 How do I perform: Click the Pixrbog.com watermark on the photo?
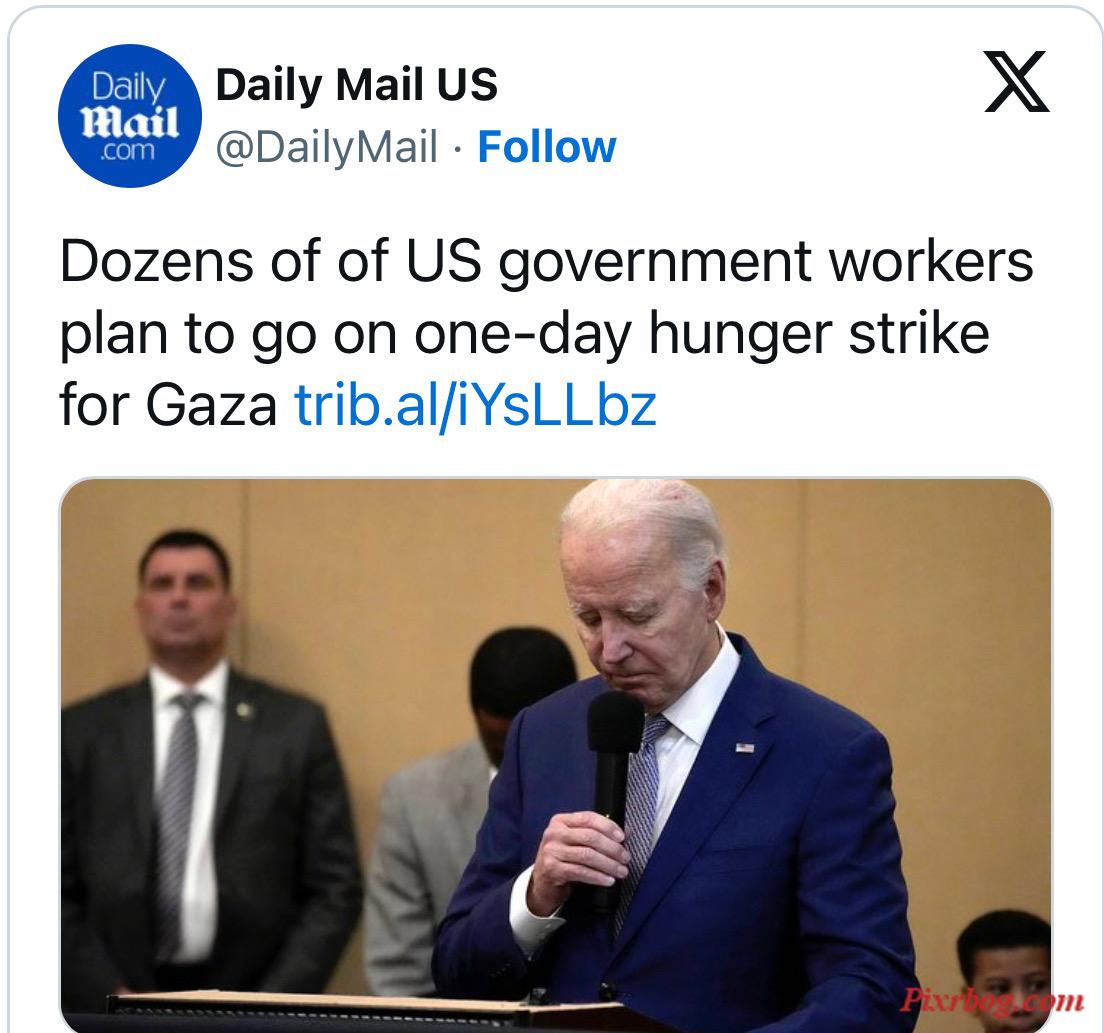tap(991, 1000)
